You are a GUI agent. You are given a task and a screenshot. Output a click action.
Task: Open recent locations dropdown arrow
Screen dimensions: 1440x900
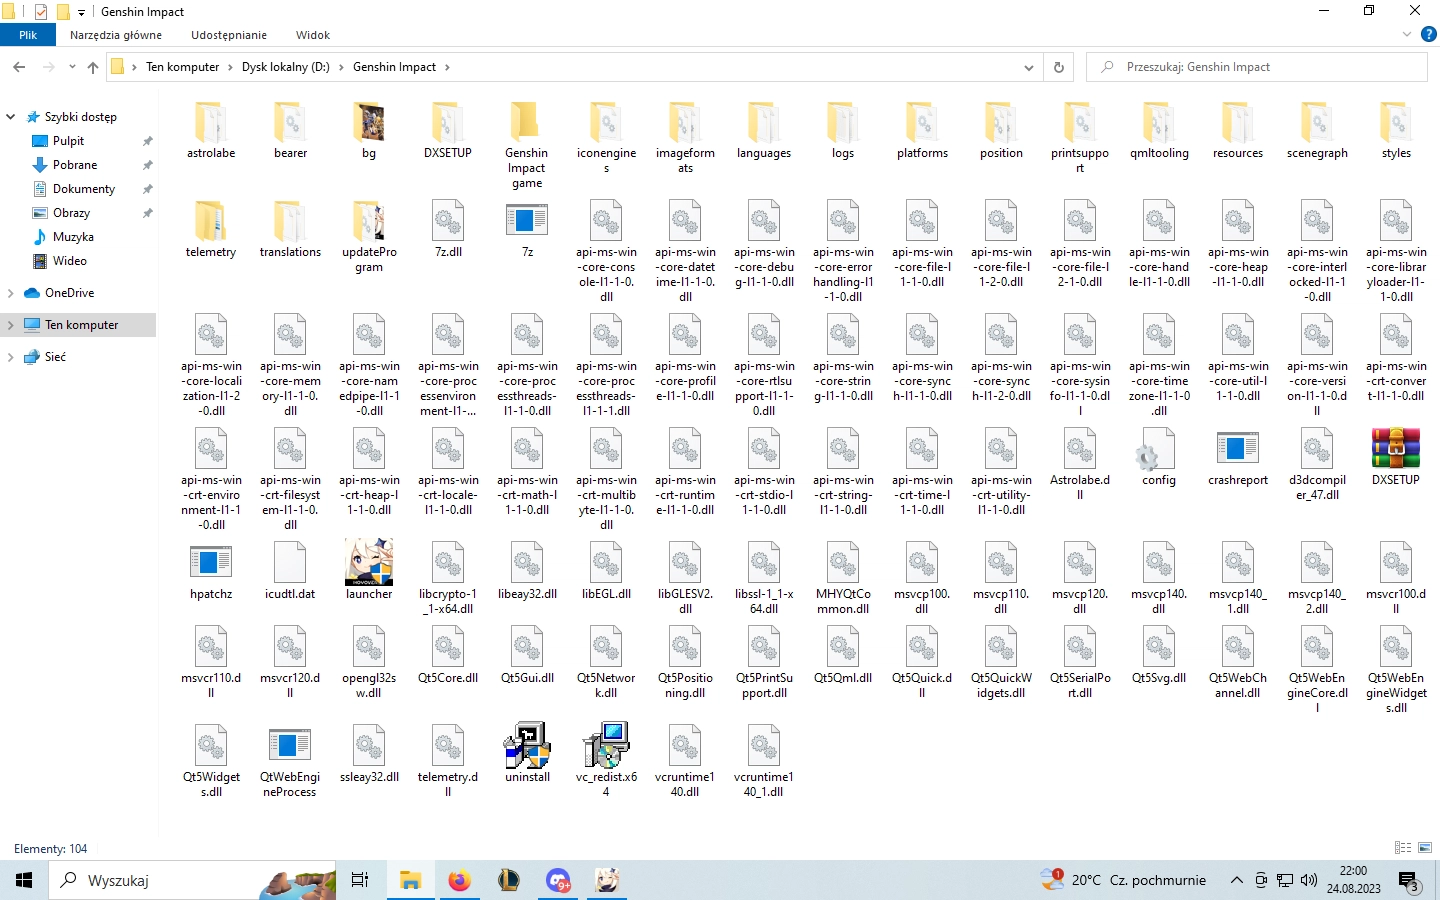click(x=72, y=67)
